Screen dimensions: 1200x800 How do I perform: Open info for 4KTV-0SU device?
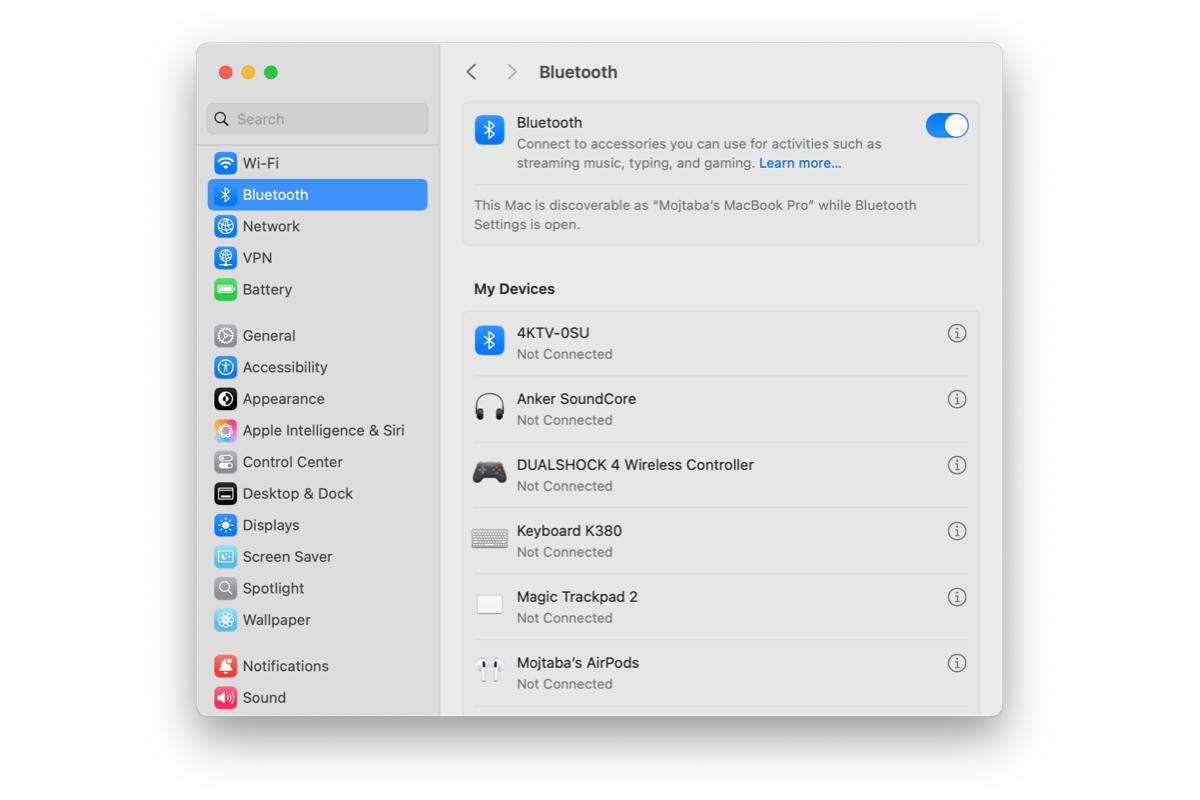click(x=957, y=333)
